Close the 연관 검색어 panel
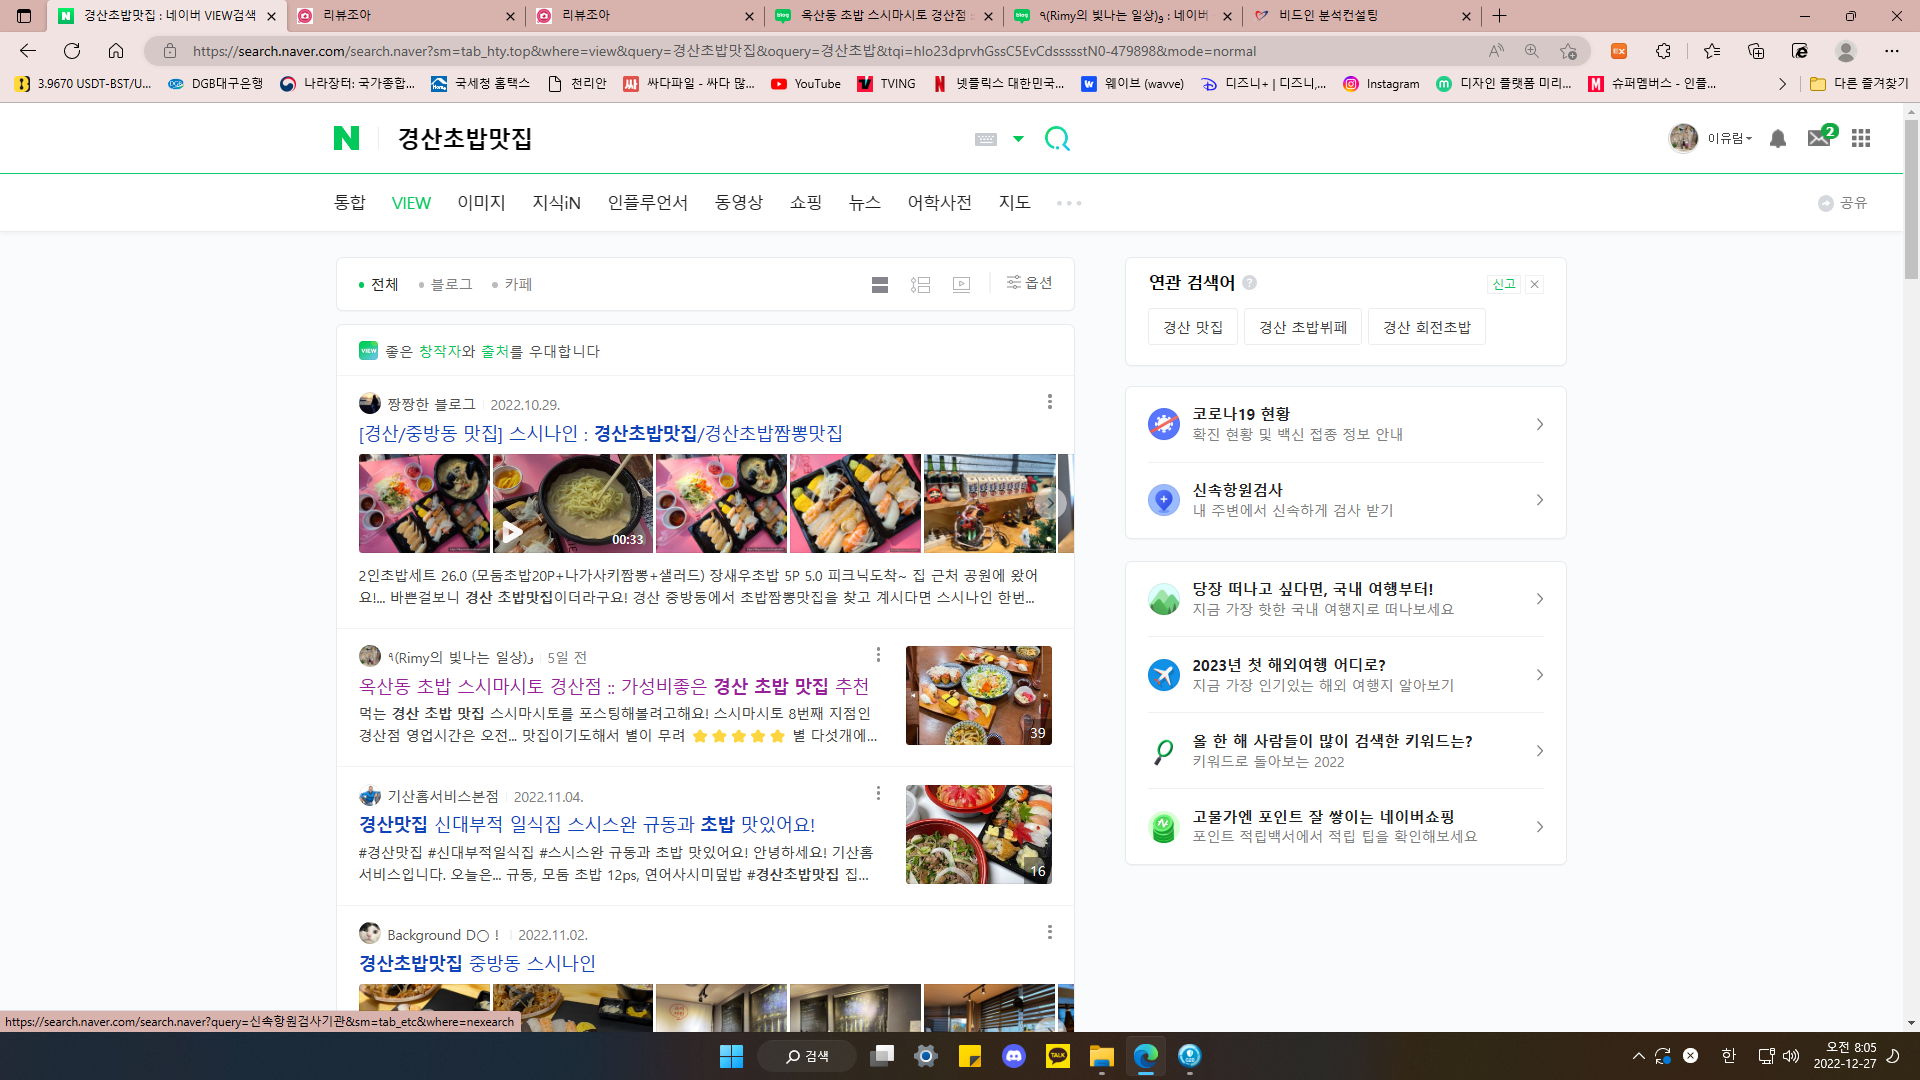Image resolution: width=1920 pixels, height=1080 pixels. [x=1534, y=284]
